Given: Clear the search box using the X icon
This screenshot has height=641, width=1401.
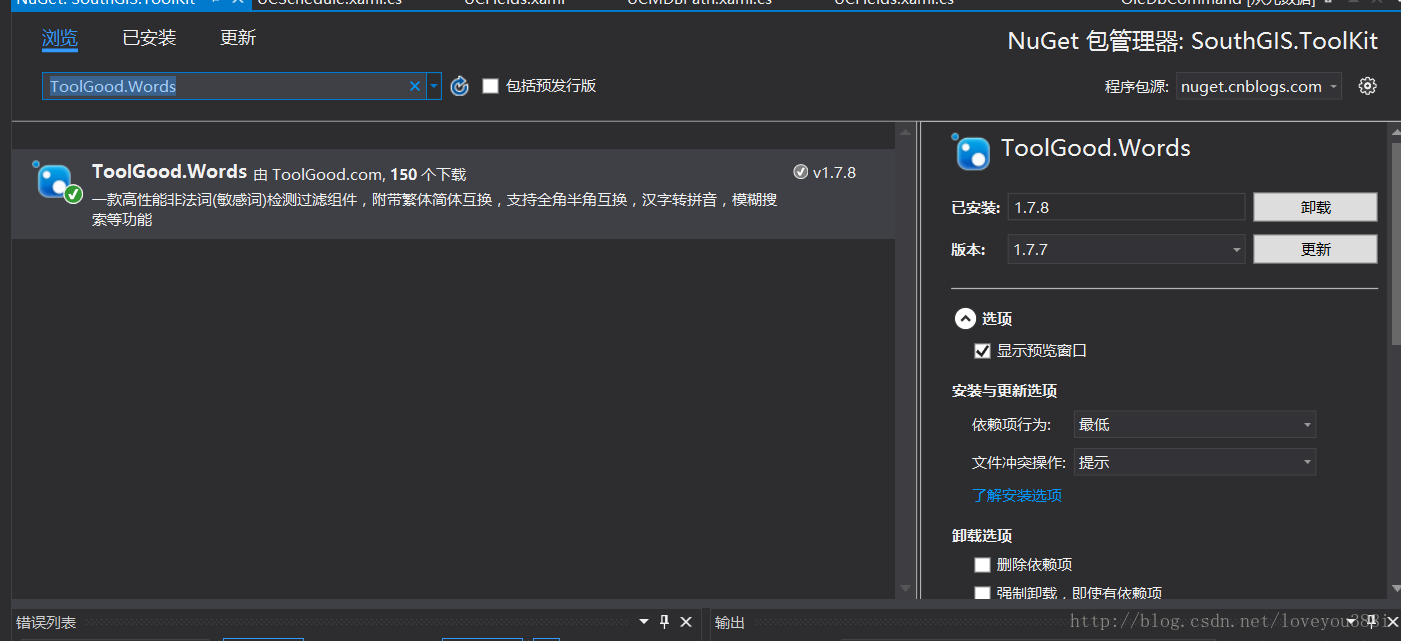Looking at the screenshot, I should click(x=414, y=86).
